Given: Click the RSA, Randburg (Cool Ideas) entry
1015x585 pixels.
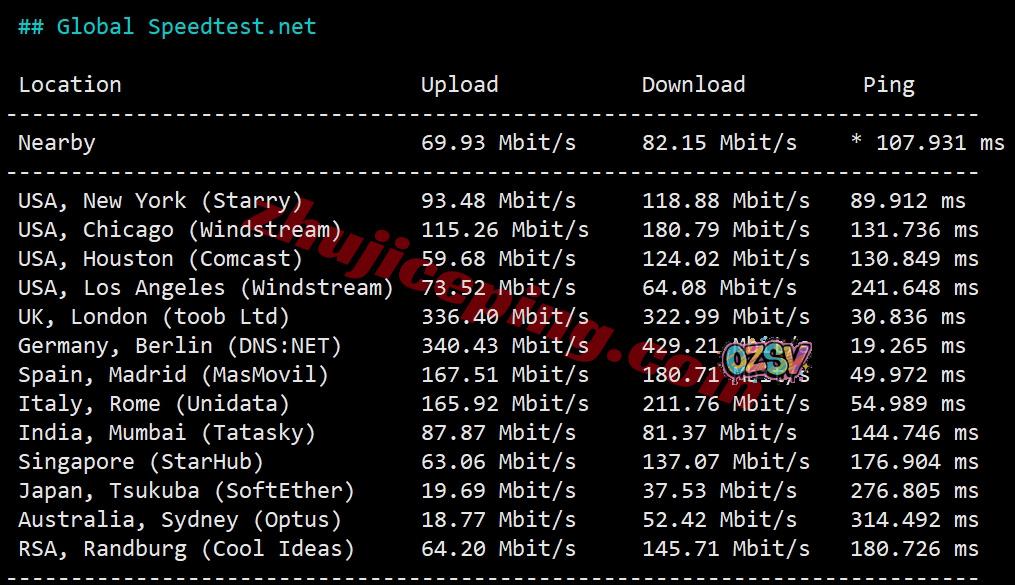Looking at the screenshot, I should [186, 549].
